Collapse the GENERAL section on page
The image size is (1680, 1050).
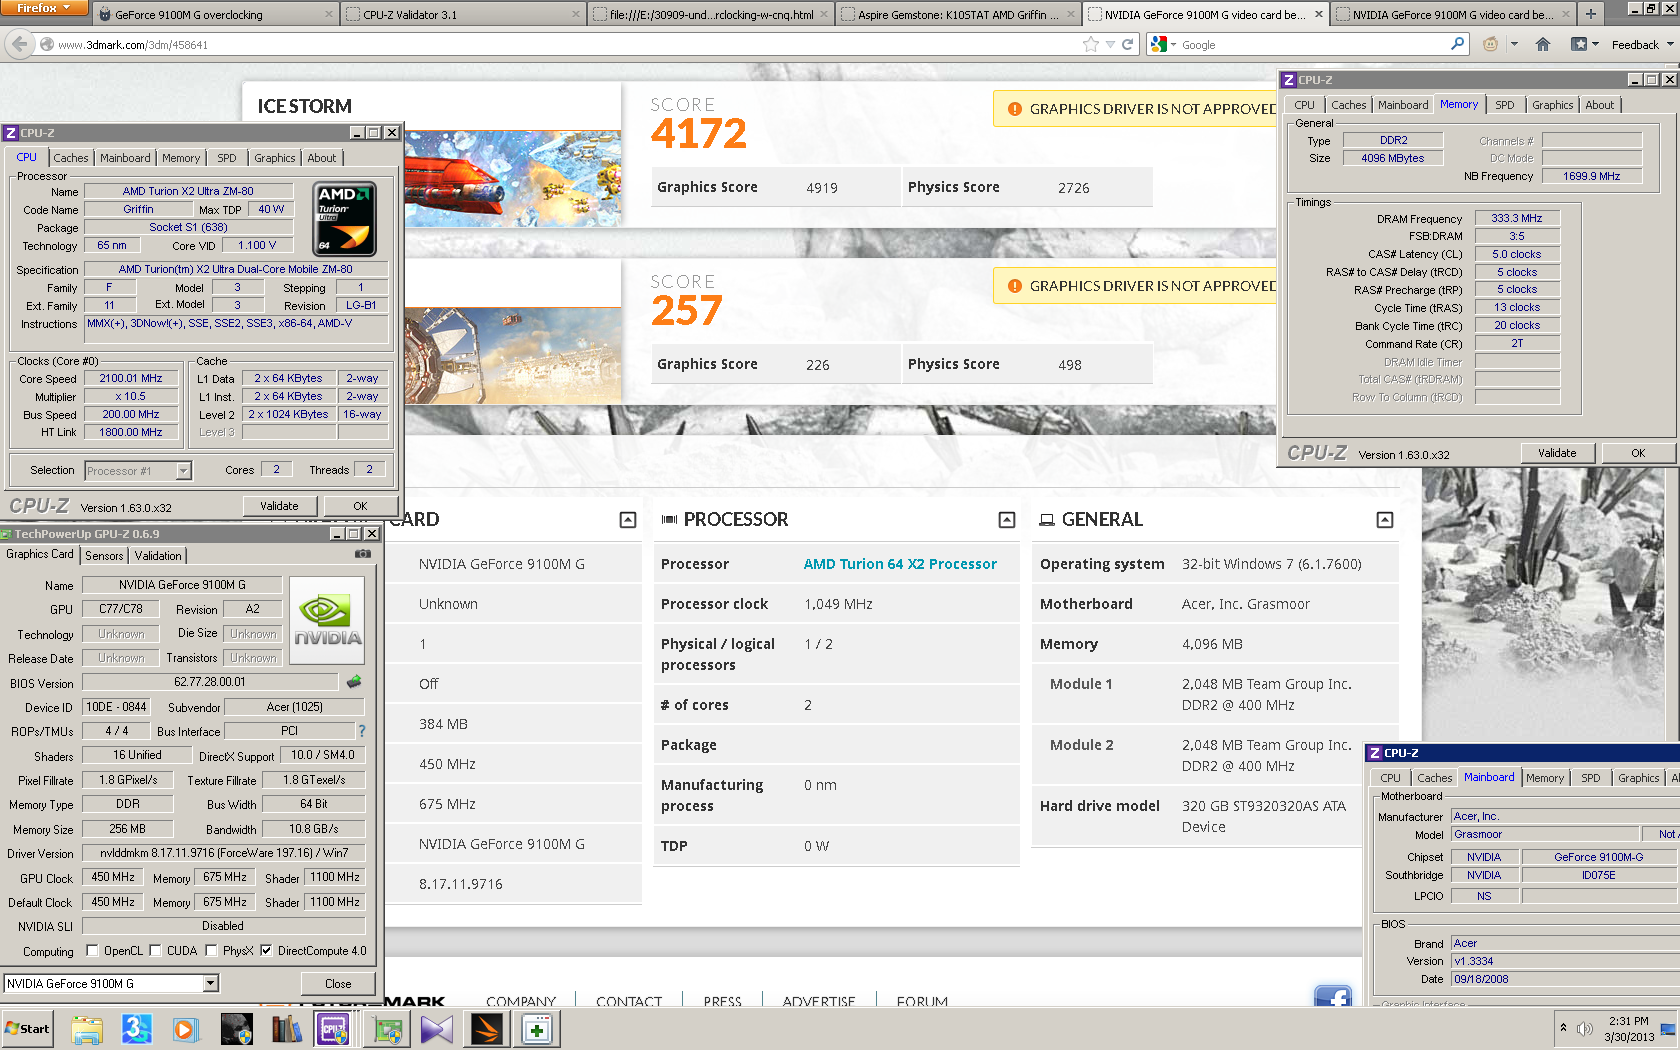1385,520
